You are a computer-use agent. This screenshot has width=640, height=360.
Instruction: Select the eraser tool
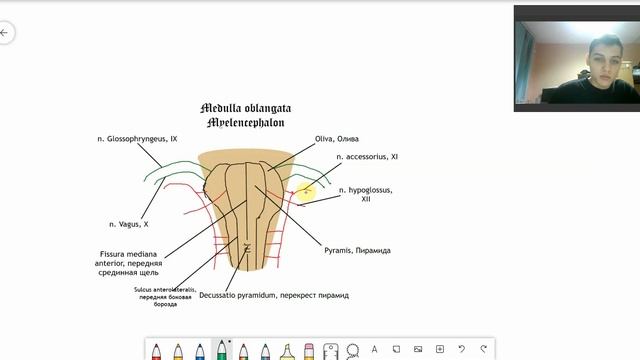[309, 351]
